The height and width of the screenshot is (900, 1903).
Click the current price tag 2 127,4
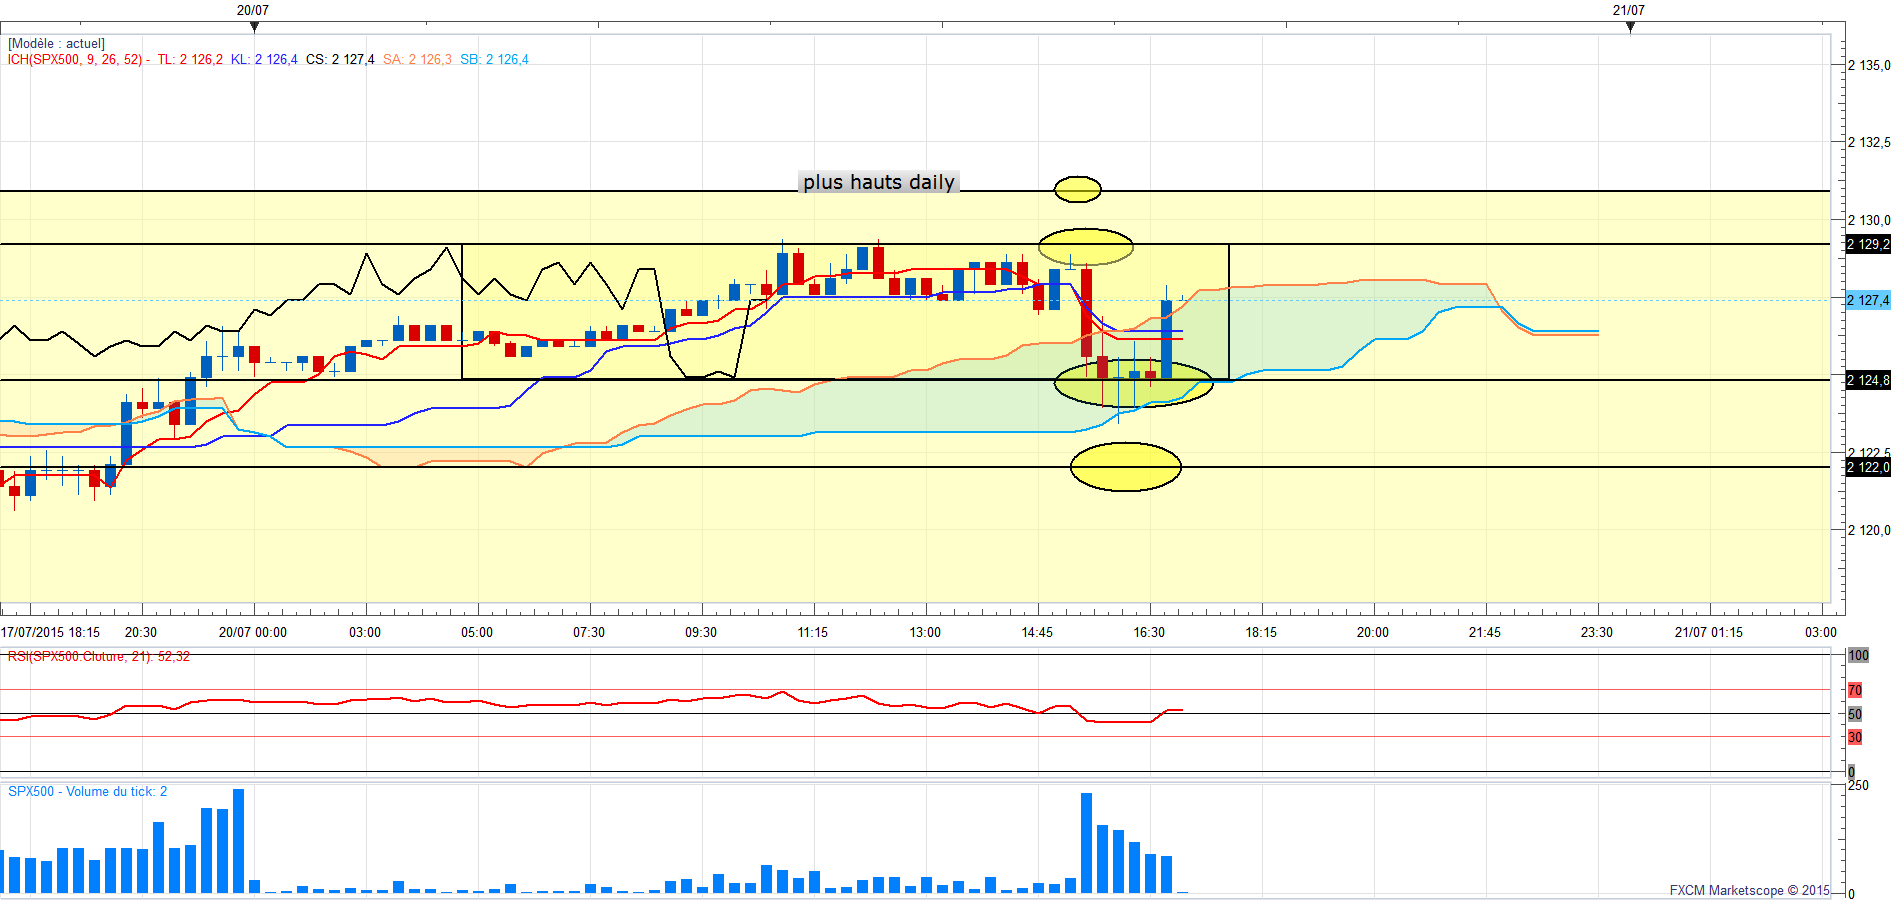pos(1868,300)
